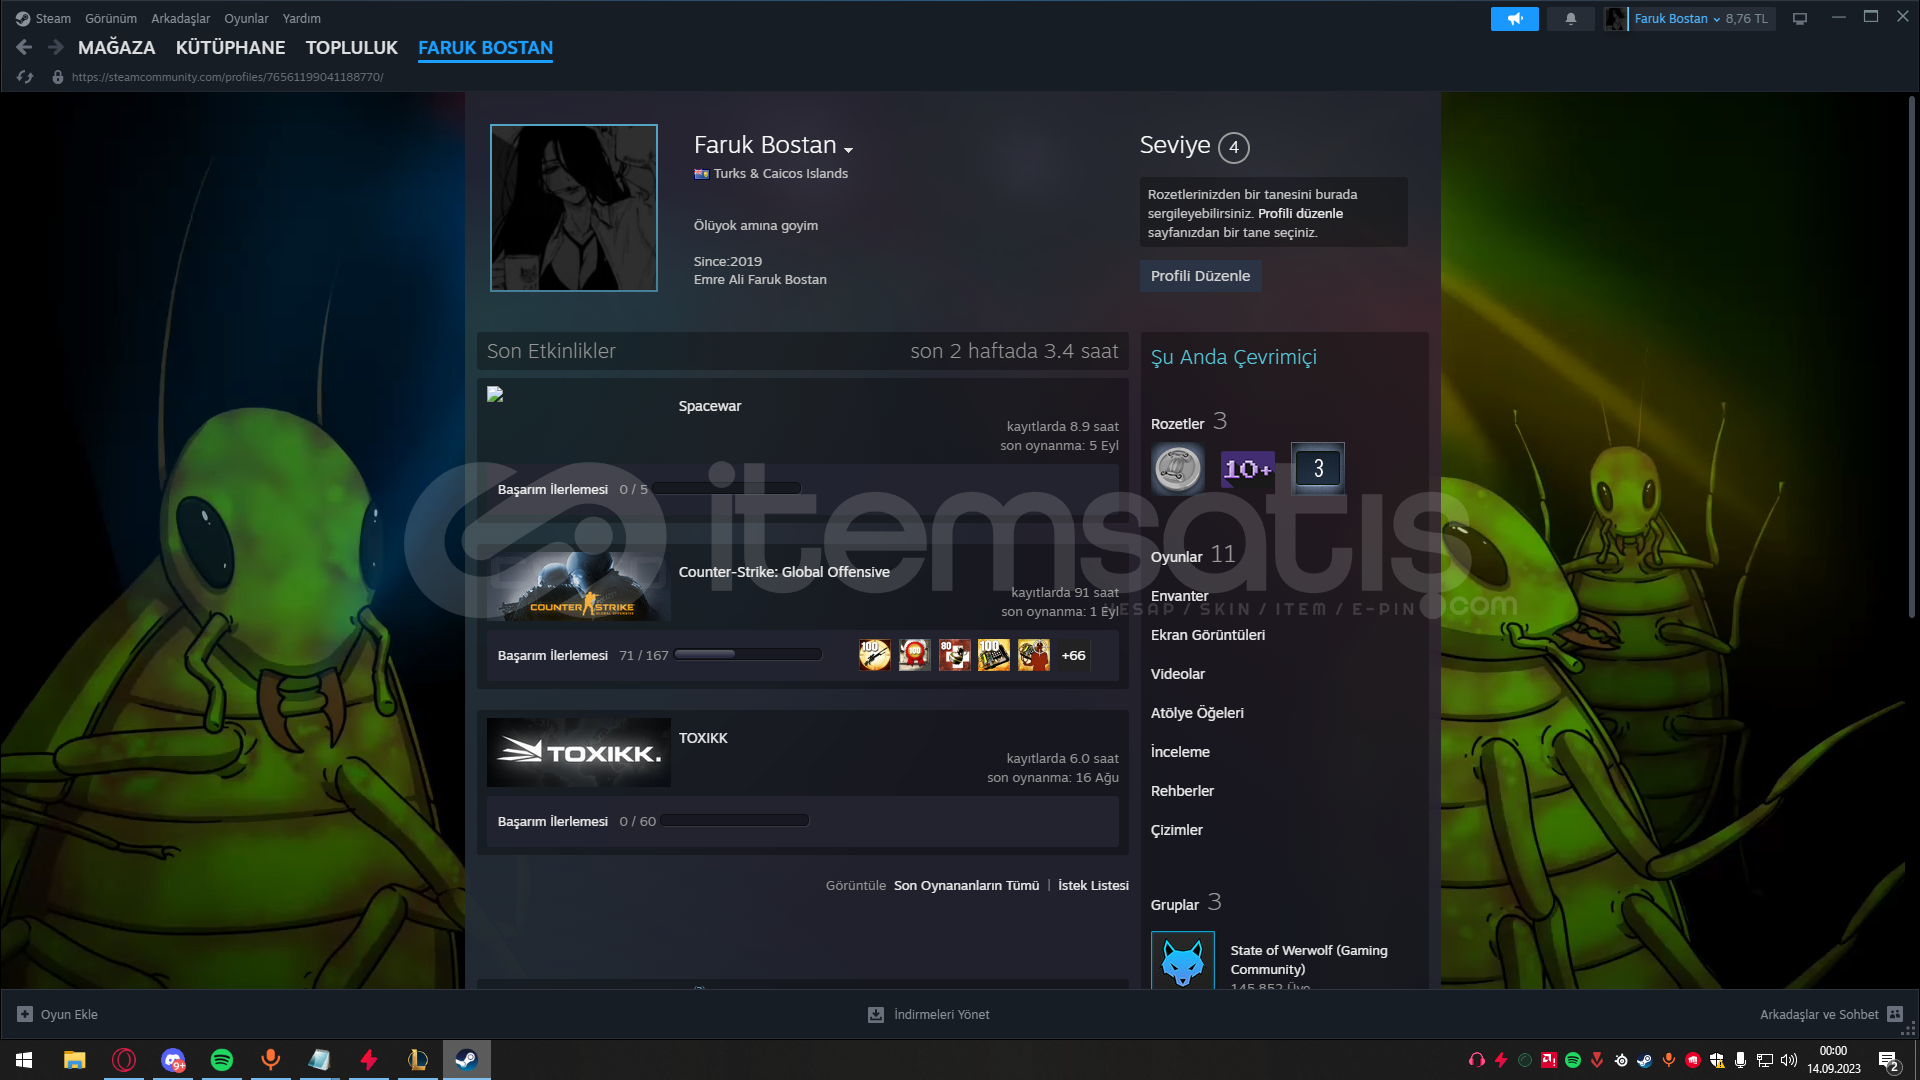Click the download manager icon
Screen dimensions: 1920x1080
click(875, 1014)
